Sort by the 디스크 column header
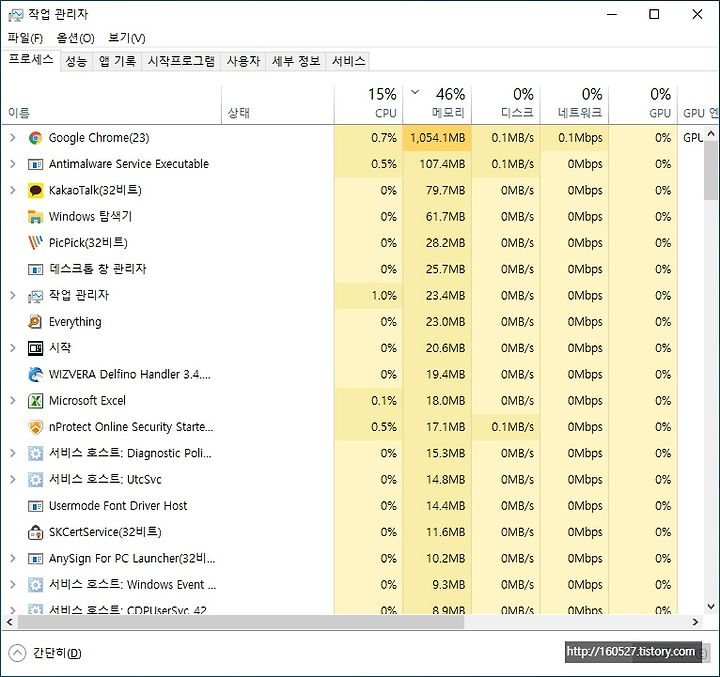Image resolution: width=720 pixels, height=677 pixels. (506, 104)
